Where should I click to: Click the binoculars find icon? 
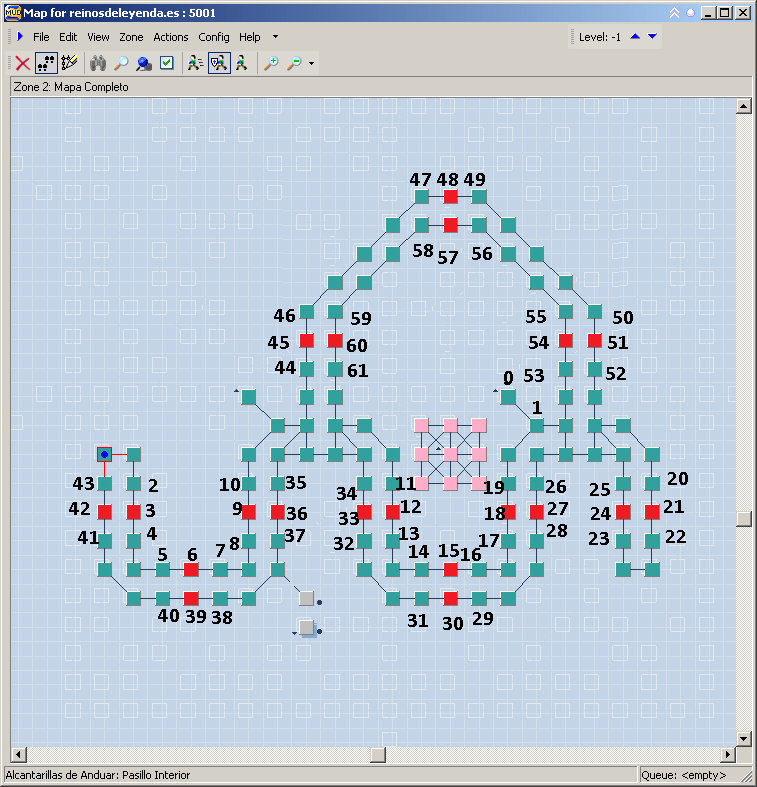coord(97,63)
